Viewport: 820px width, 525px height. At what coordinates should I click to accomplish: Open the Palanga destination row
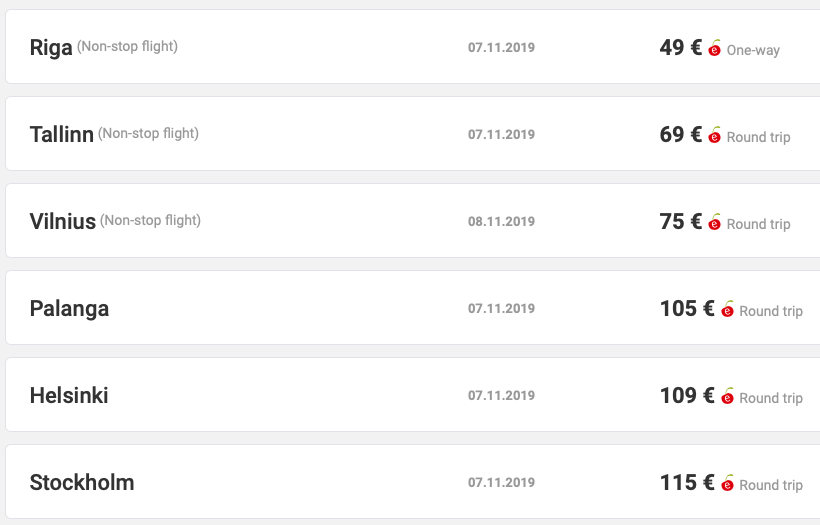click(413, 307)
